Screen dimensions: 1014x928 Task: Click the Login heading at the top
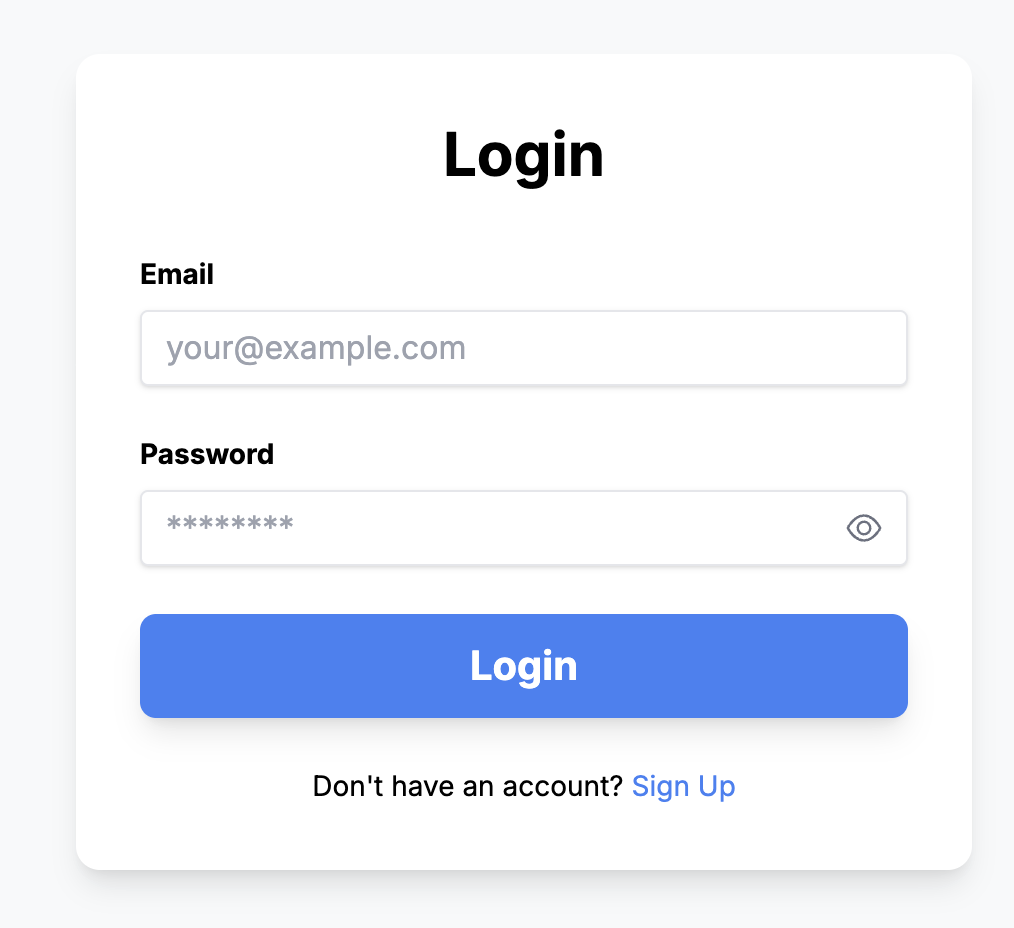(x=523, y=155)
